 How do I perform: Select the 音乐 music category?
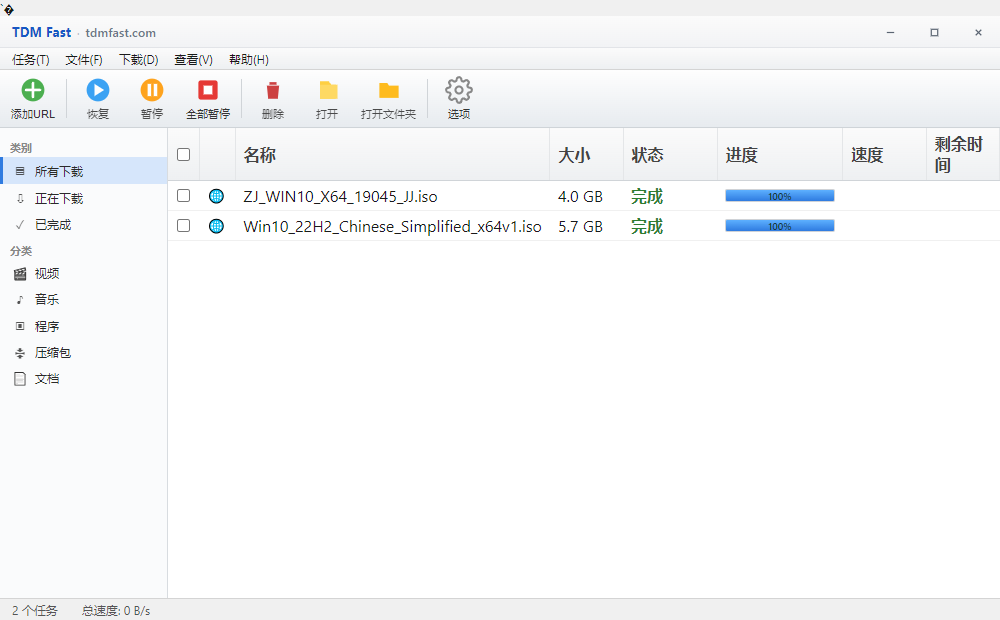pyautogui.click(x=84, y=300)
